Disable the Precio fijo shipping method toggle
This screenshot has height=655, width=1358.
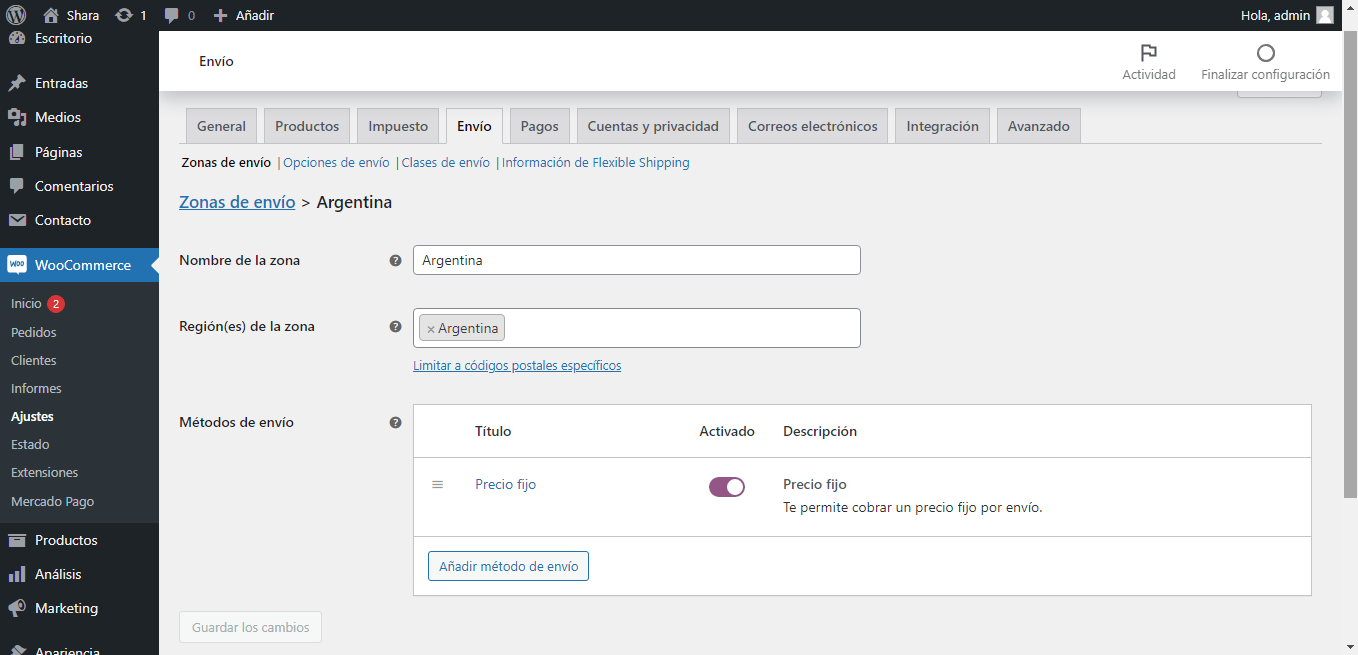click(x=726, y=486)
